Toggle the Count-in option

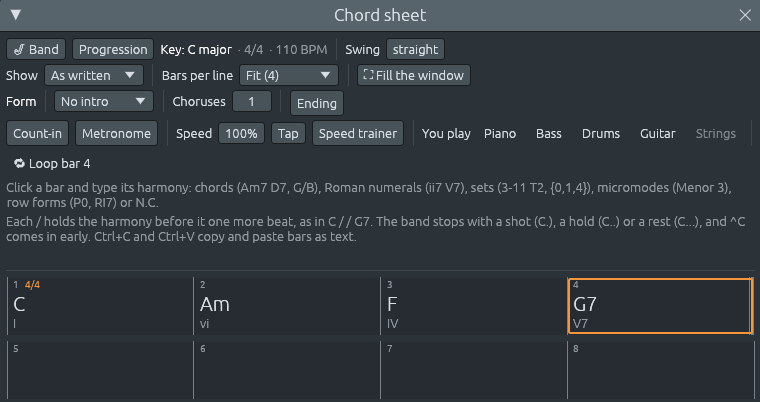pyautogui.click(x=37, y=133)
